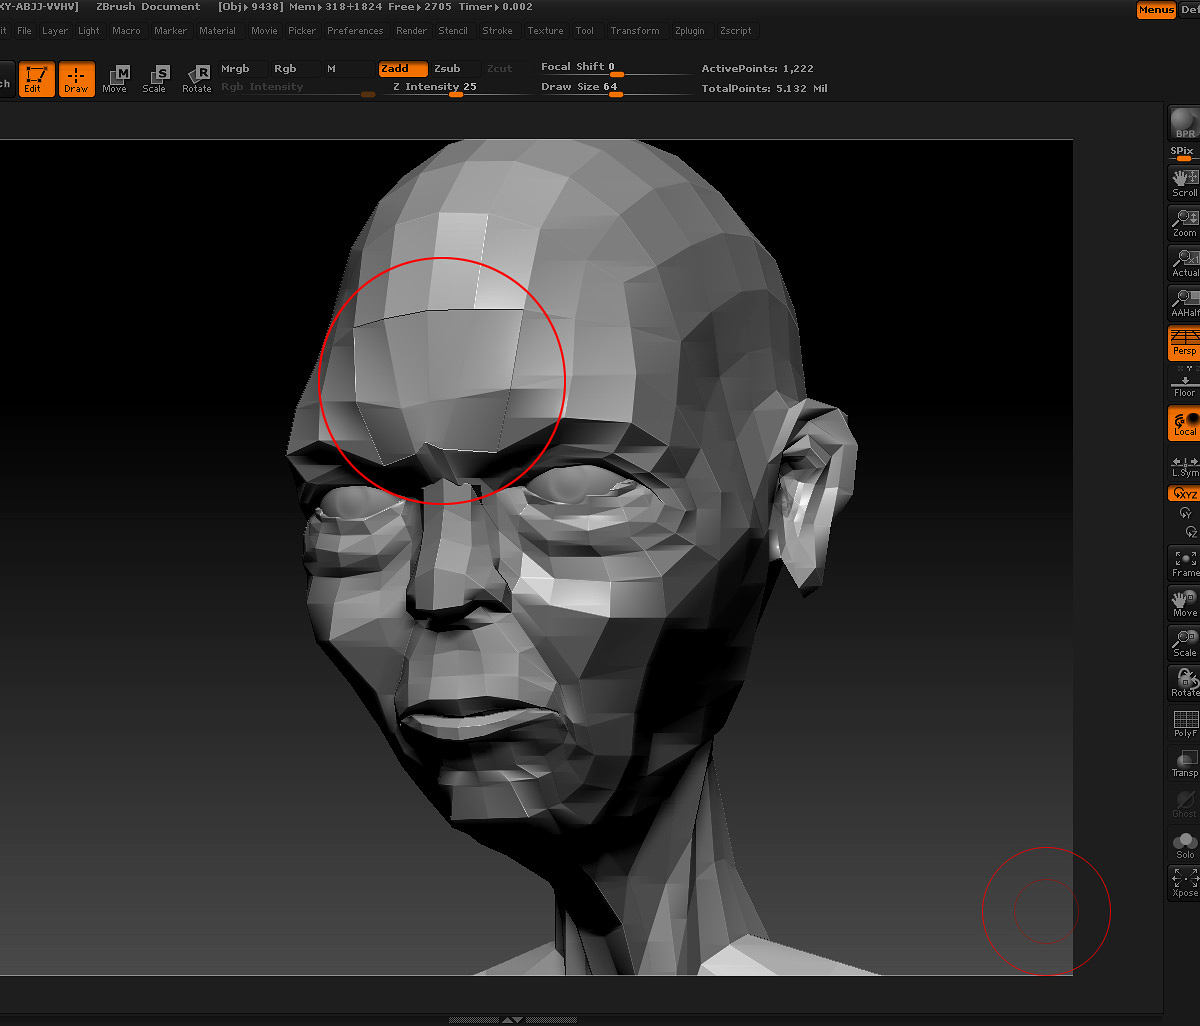Switch to Y-axis rotation mode
This screenshot has height=1026, width=1200.
tap(1185, 512)
